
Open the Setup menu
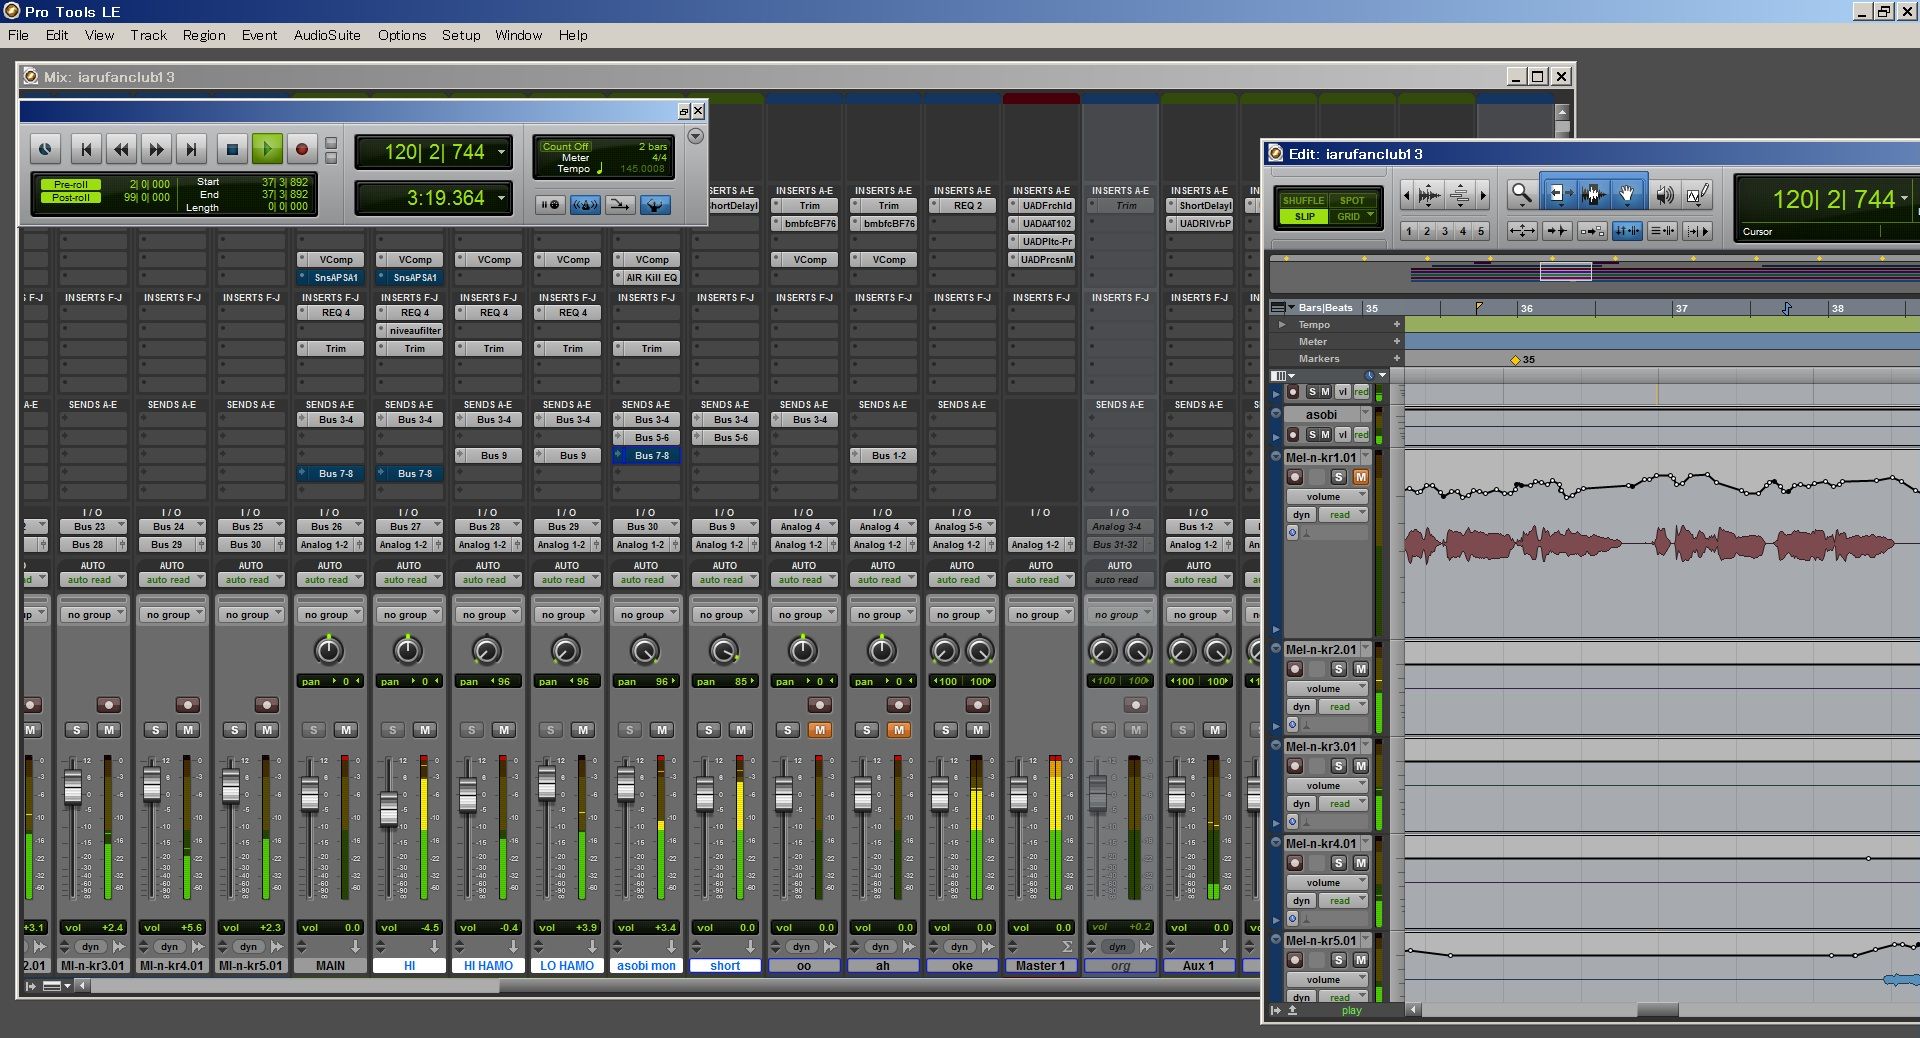coord(461,35)
